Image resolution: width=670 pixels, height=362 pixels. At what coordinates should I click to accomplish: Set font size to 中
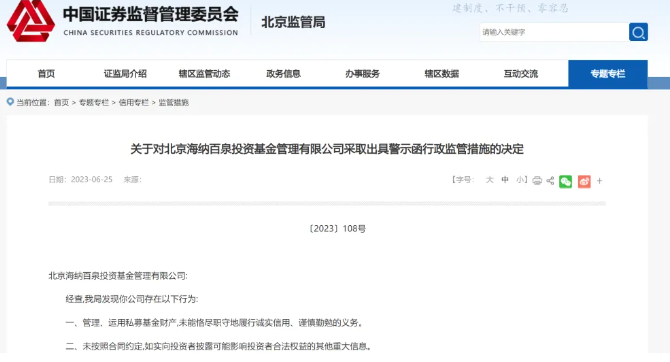[505, 180]
